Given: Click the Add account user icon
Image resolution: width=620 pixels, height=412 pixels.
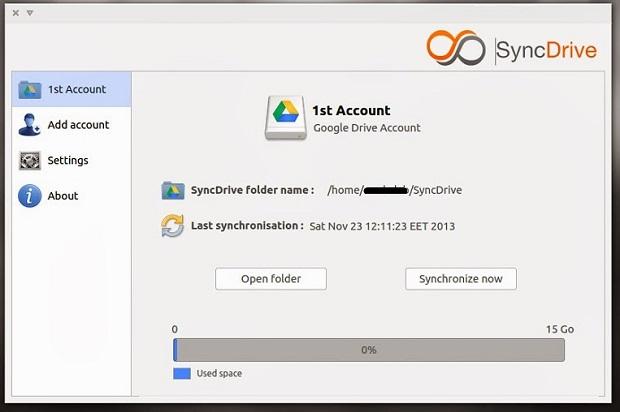Looking at the screenshot, I should [x=29, y=125].
